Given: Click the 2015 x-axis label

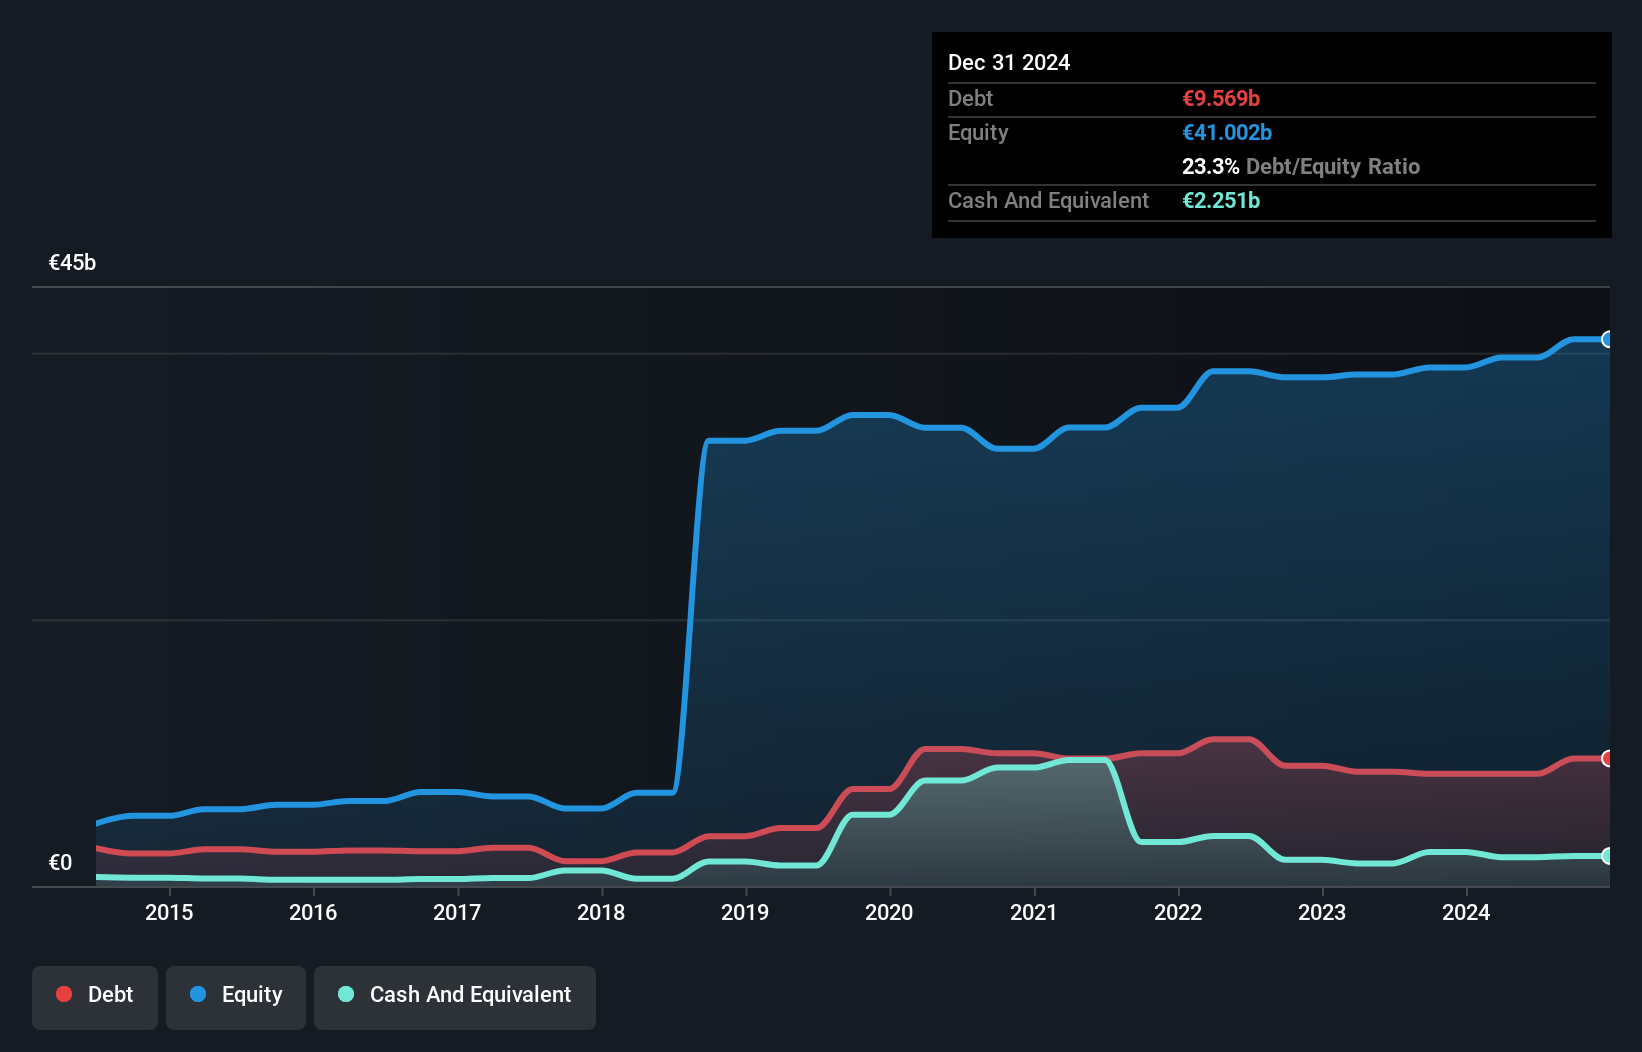Looking at the screenshot, I should 169,912.
